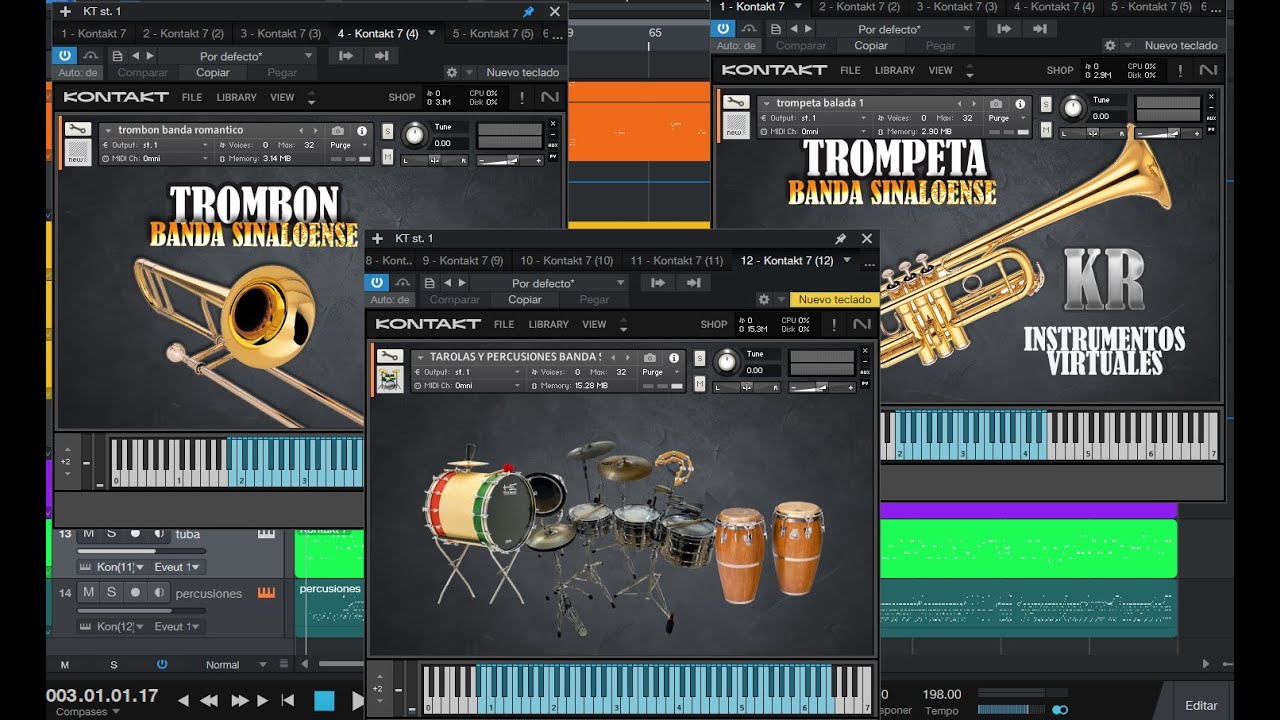
Task: Click Editar button at bottom right
Action: click(x=1201, y=705)
